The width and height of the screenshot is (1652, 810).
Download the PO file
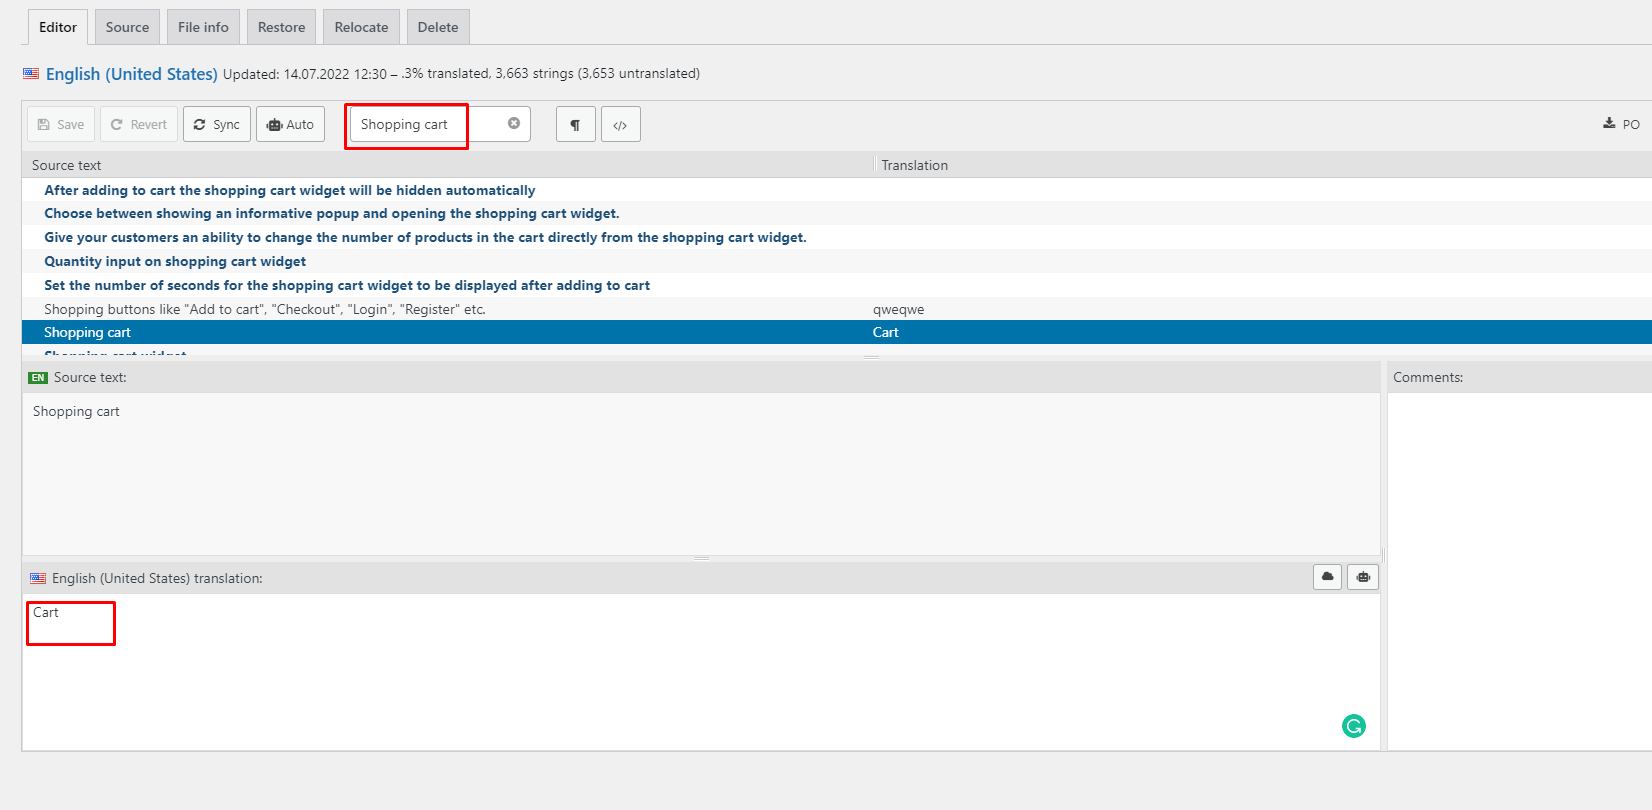pos(1621,124)
